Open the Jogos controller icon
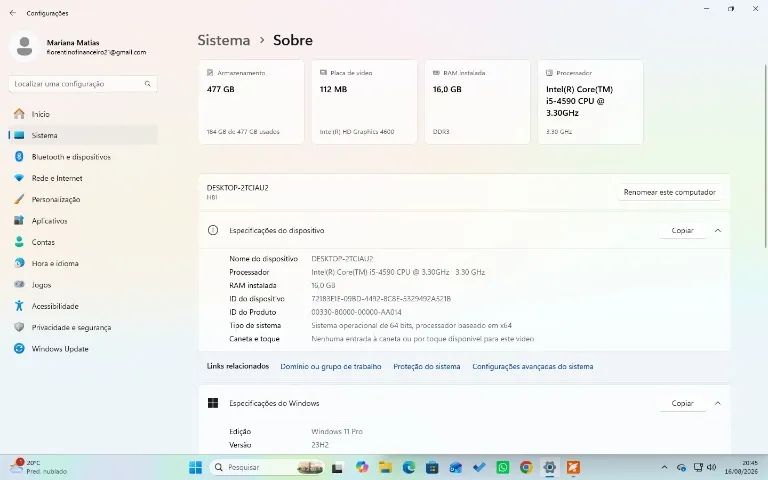 click(x=19, y=285)
